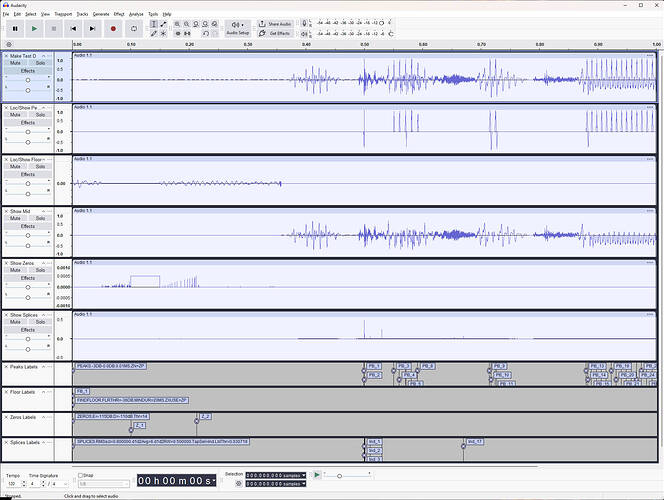Click Trim audio outside selection icon
The height and width of the screenshot is (500, 664).
pyautogui.click(x=177, y=33)
